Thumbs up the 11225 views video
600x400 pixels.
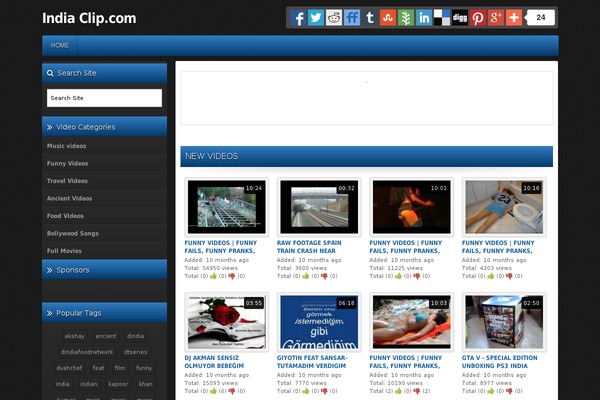(x=398, y=276)
